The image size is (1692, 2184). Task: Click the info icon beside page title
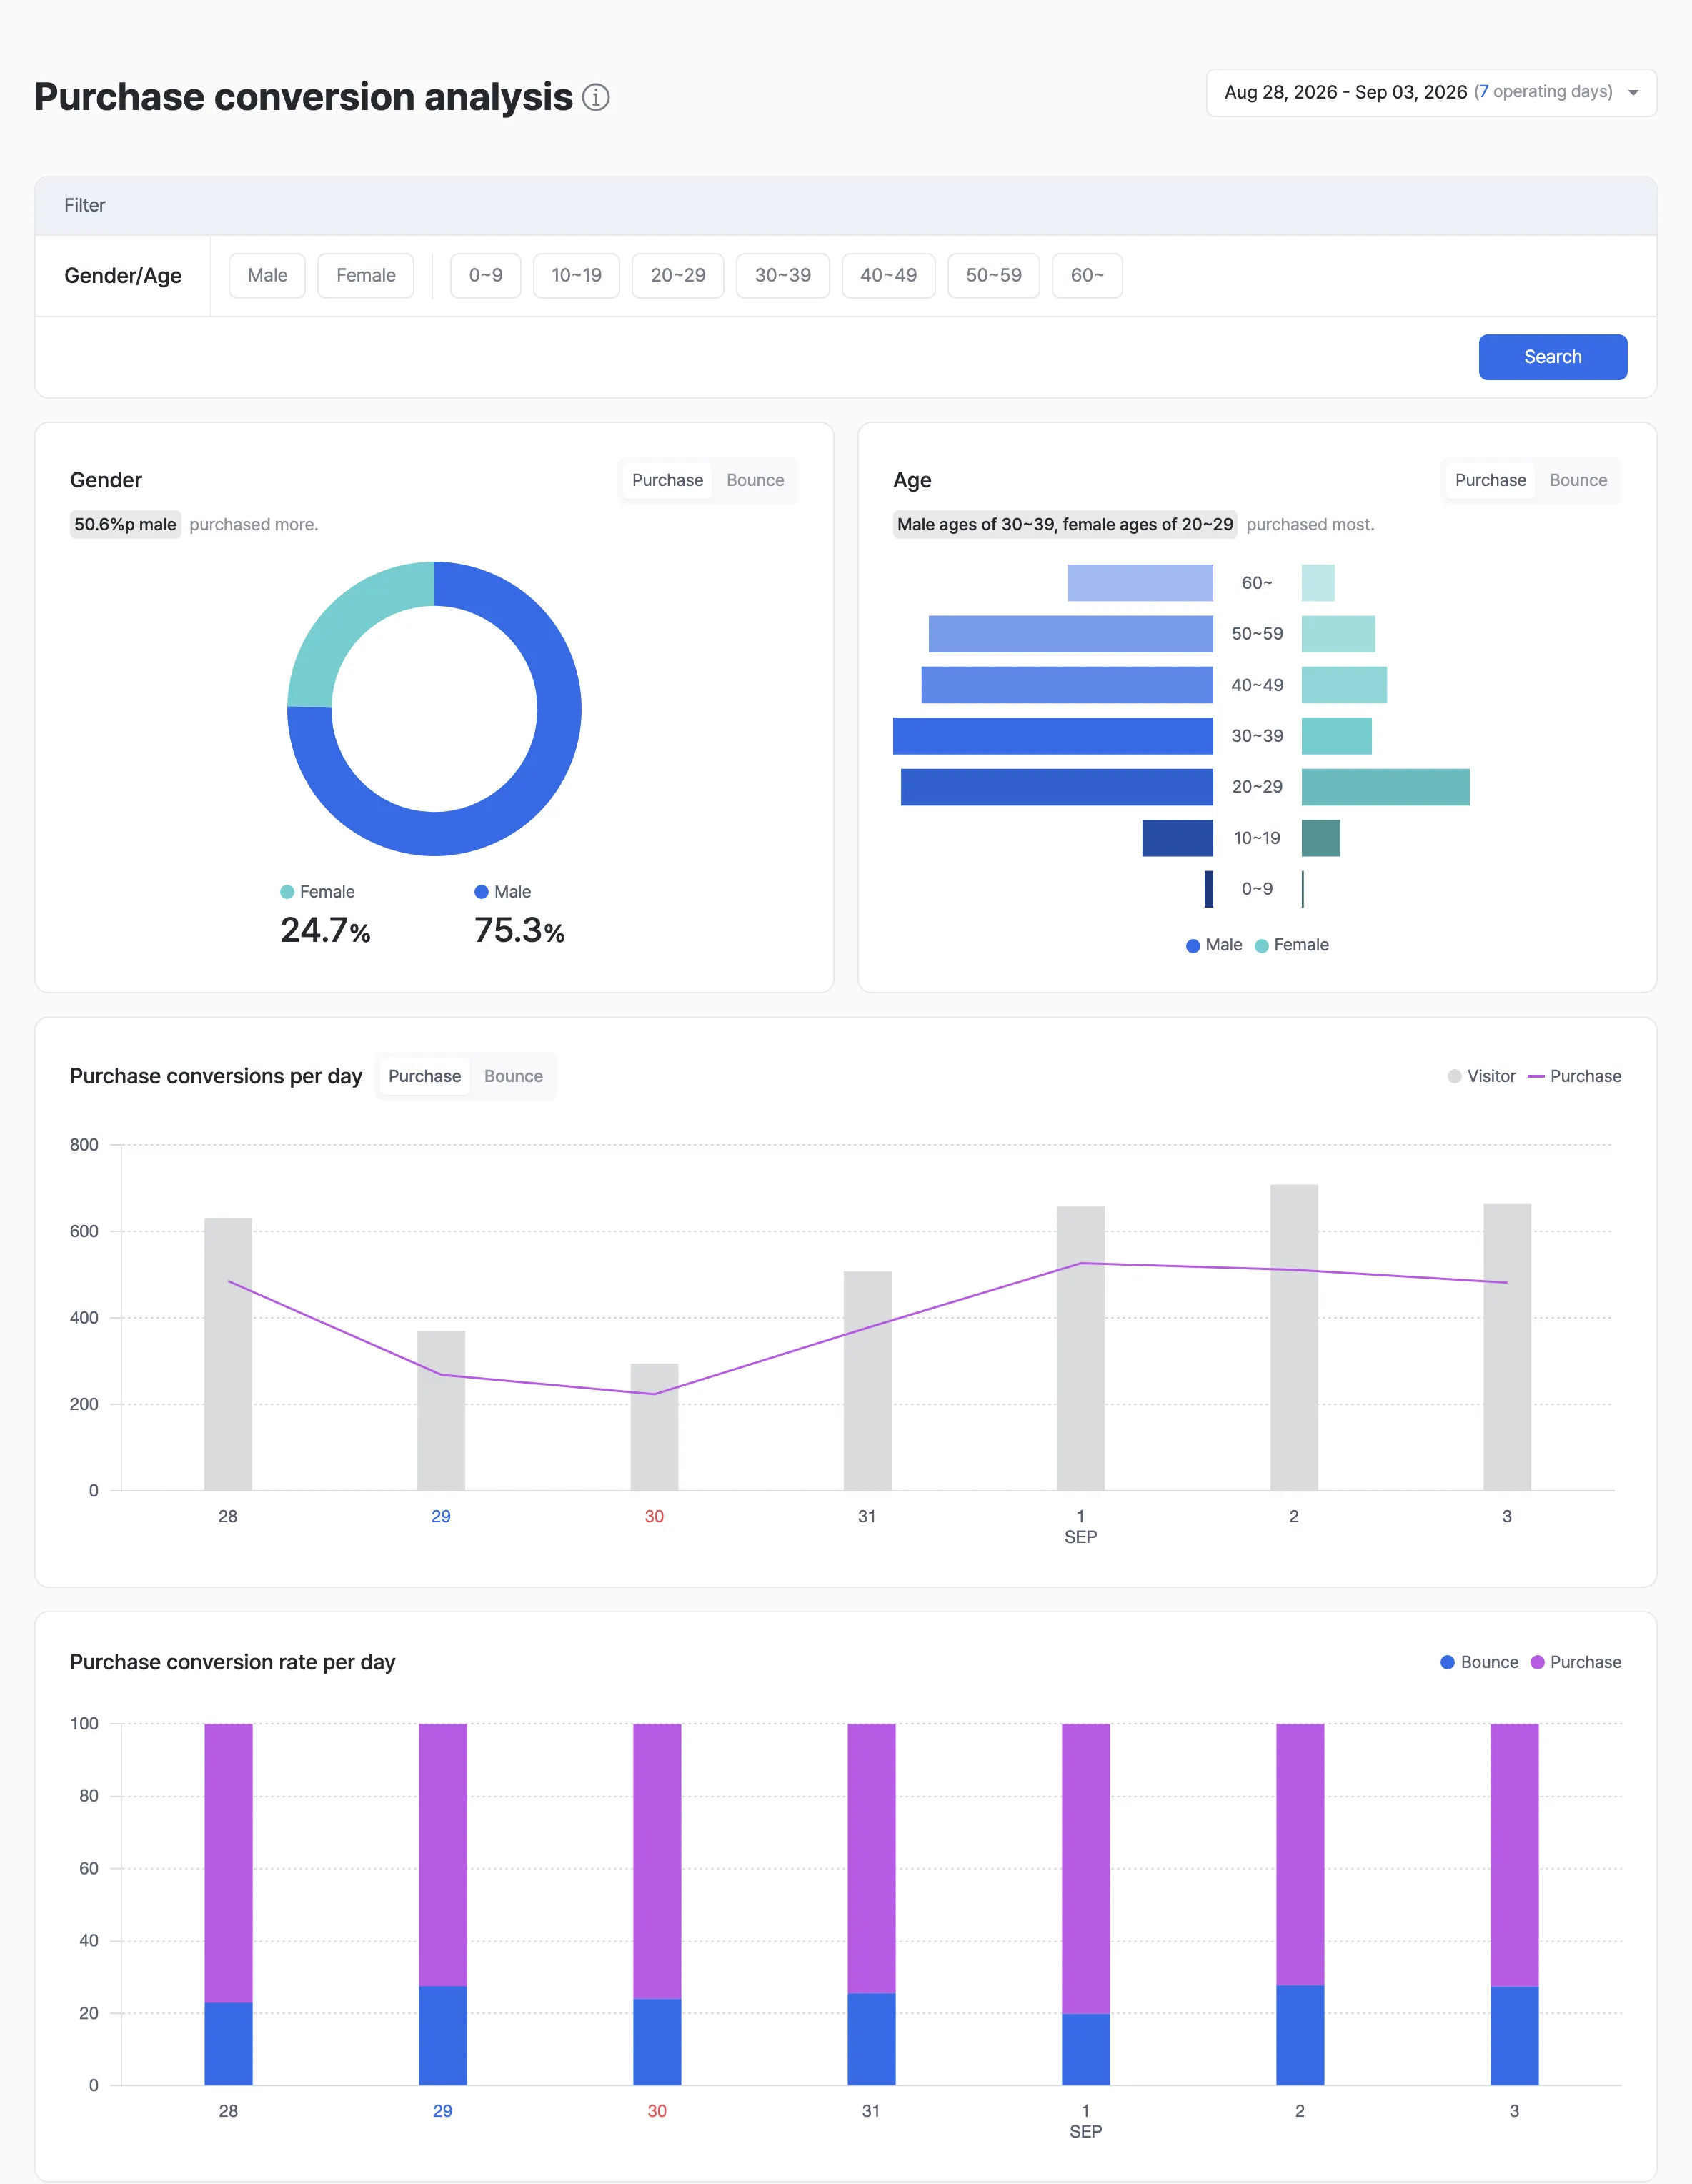click(596, 97)
